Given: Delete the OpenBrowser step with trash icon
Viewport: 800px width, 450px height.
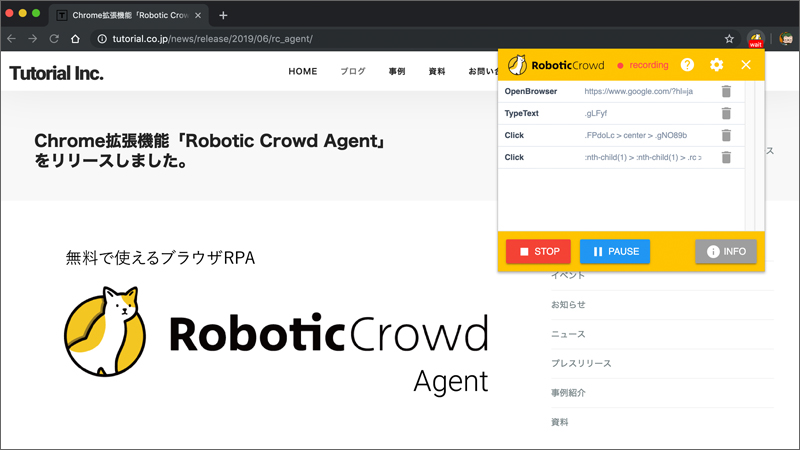Looking at the screenshot, I should [726, 91].
